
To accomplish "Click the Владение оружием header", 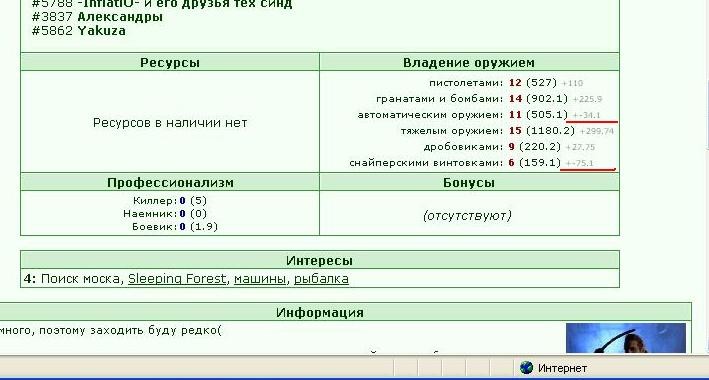I will click(x=469, y=62).
